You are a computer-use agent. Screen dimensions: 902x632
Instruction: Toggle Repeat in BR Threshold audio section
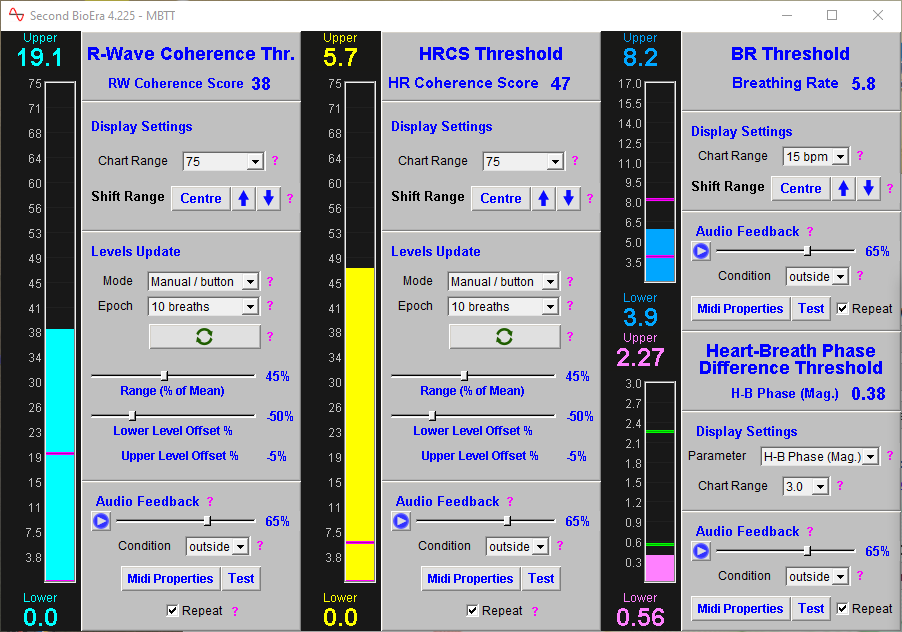[x=840, y=308]
